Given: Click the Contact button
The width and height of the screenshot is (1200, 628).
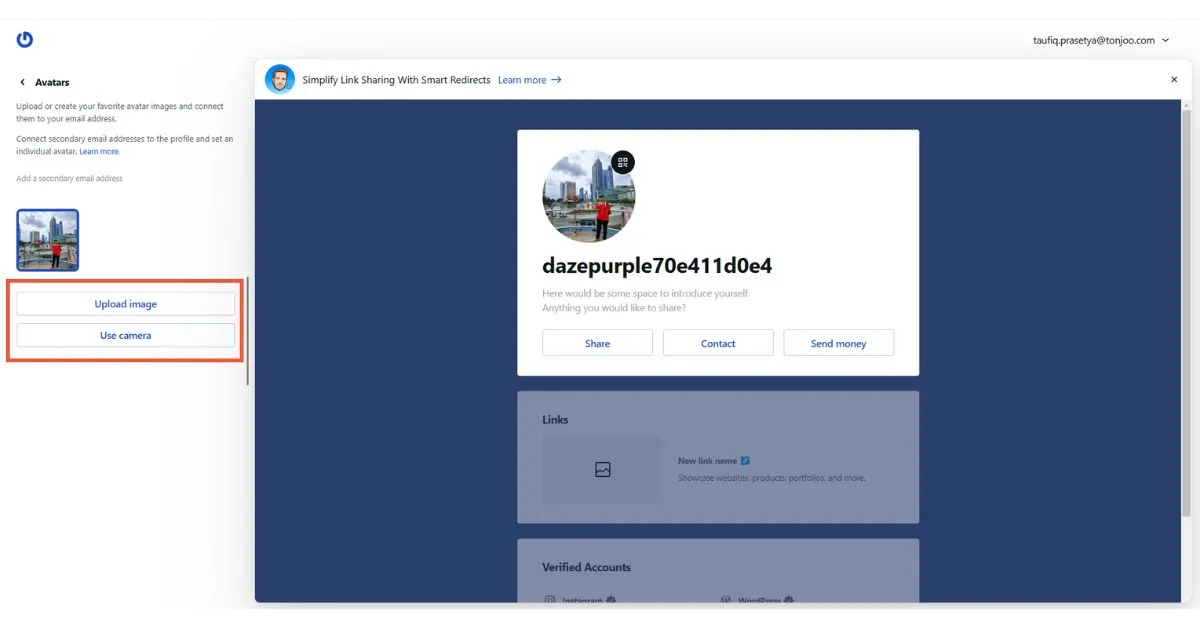Looking at the screenshot, I should click(x=718, y=342).
